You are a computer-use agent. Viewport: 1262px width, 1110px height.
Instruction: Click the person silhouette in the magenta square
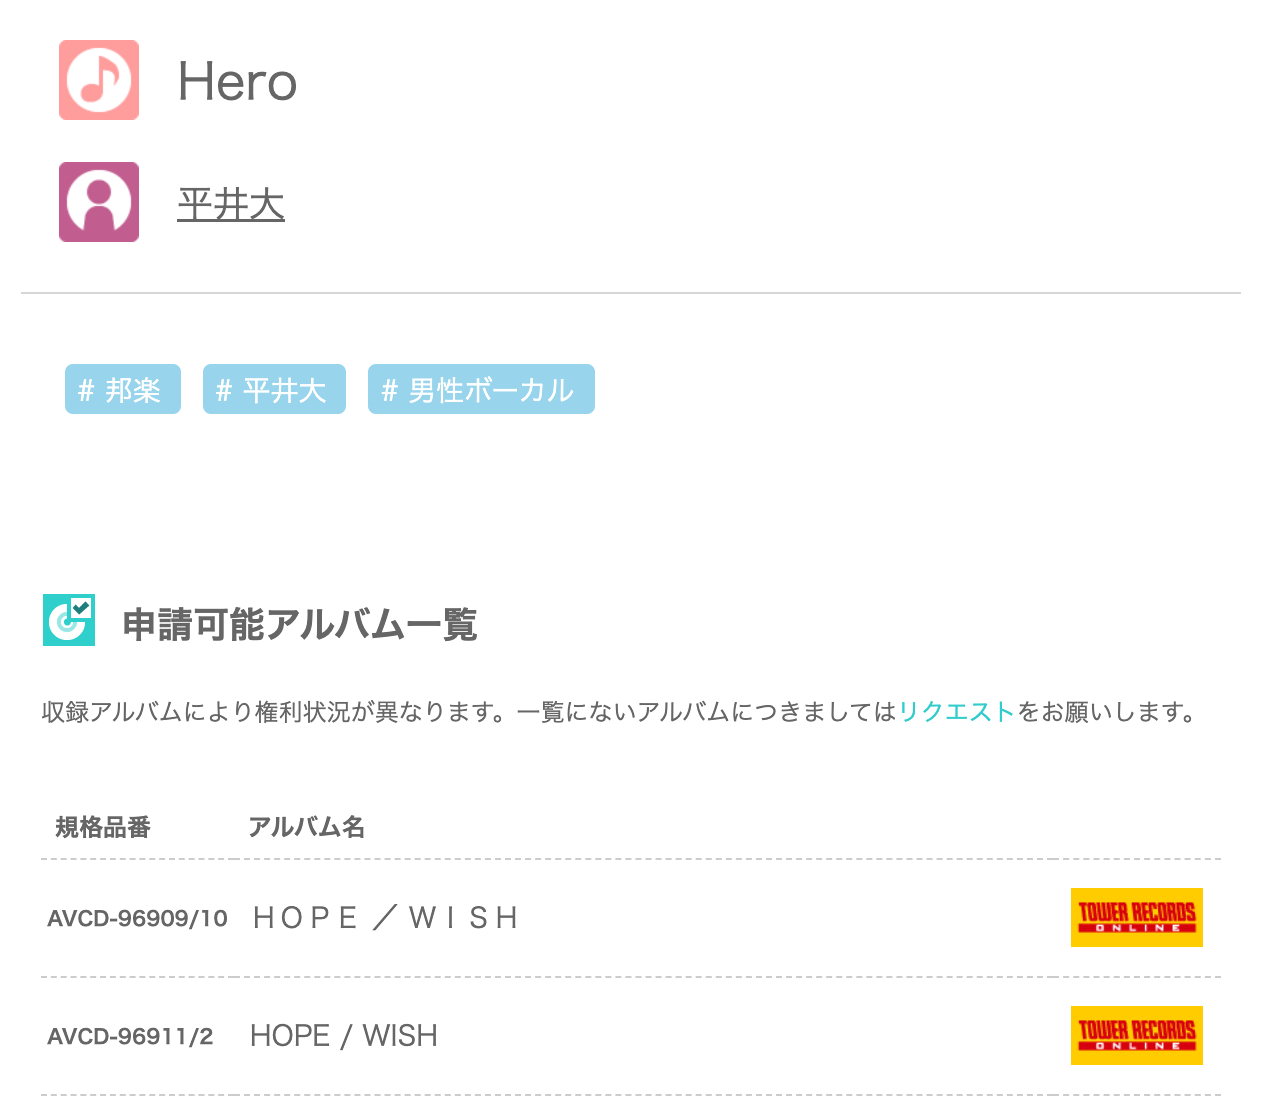pos(98,201)
